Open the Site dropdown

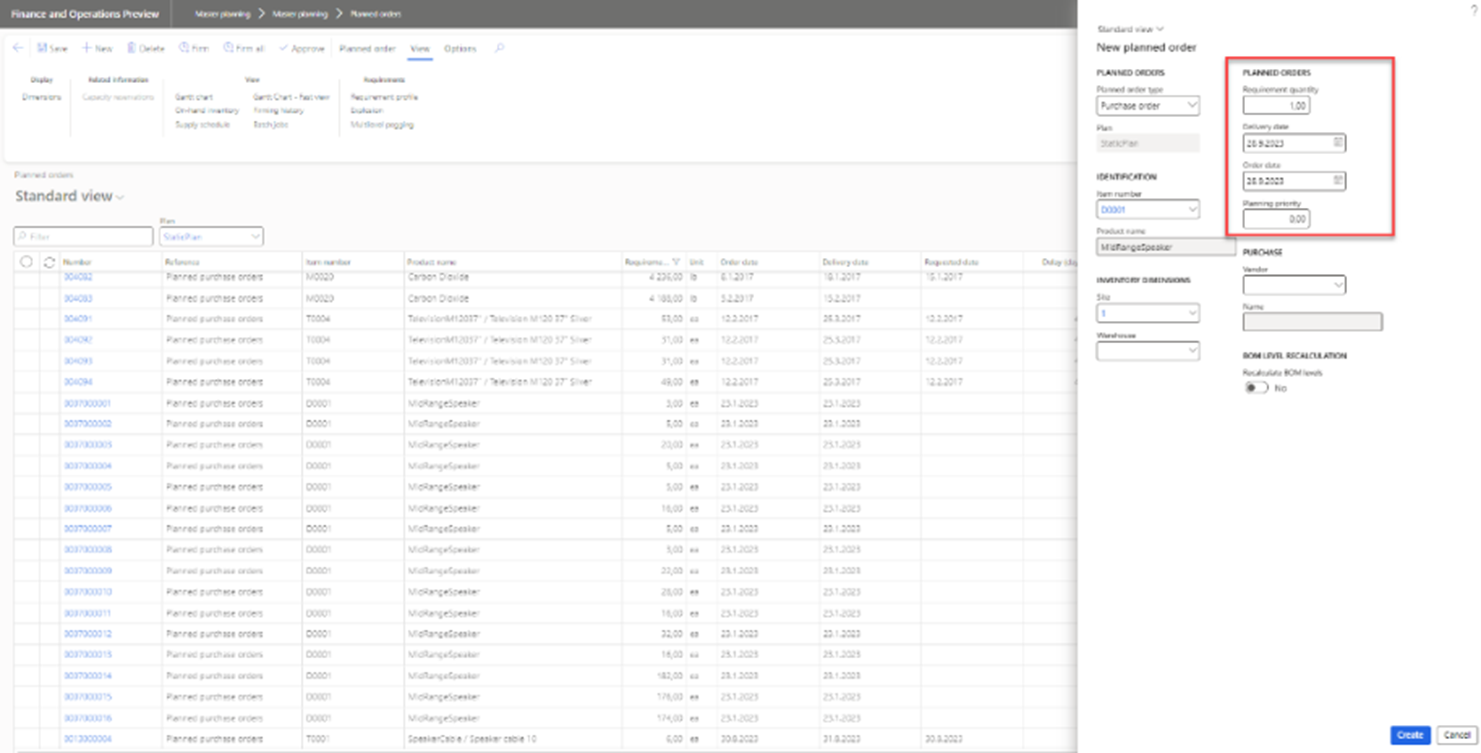point(1148,314)
